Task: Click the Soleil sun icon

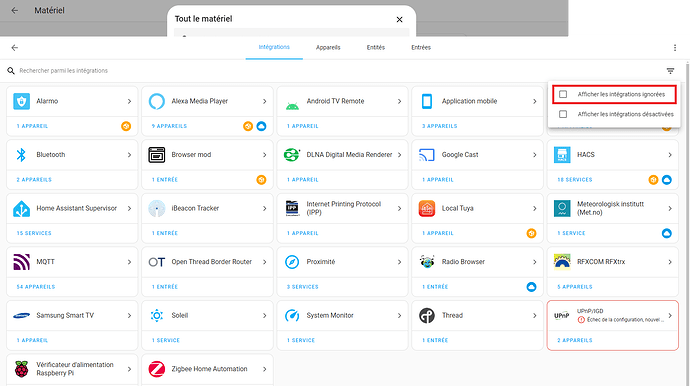Action: click(157, 316)
